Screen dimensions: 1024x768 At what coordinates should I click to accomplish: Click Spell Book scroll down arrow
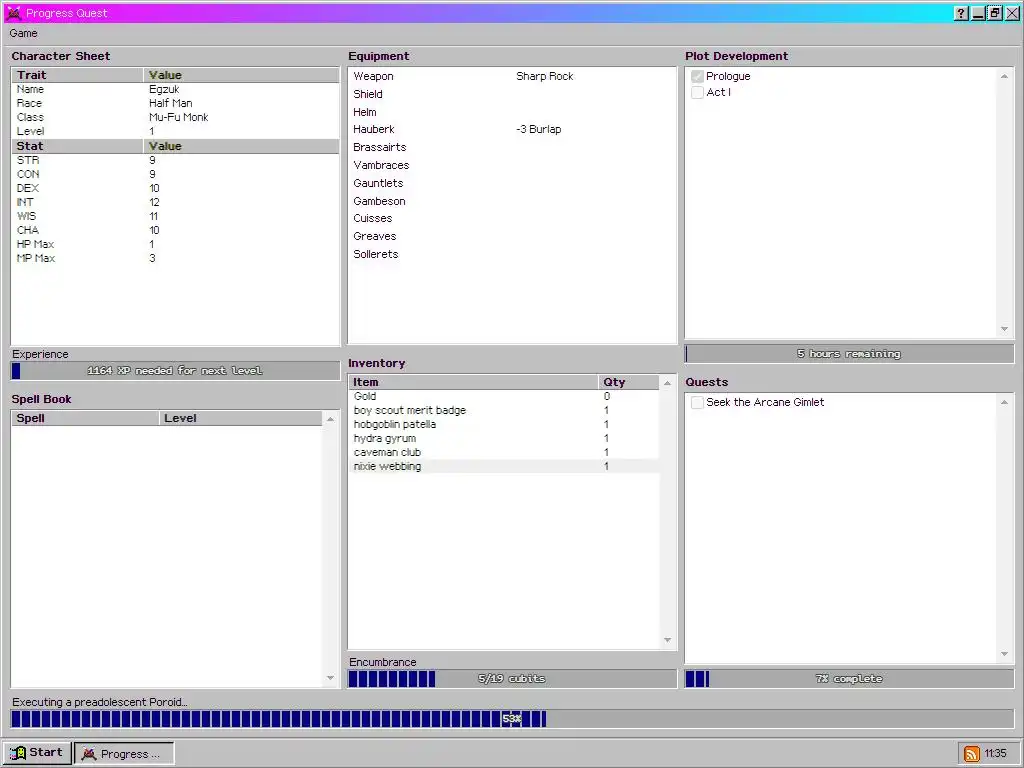330,678
